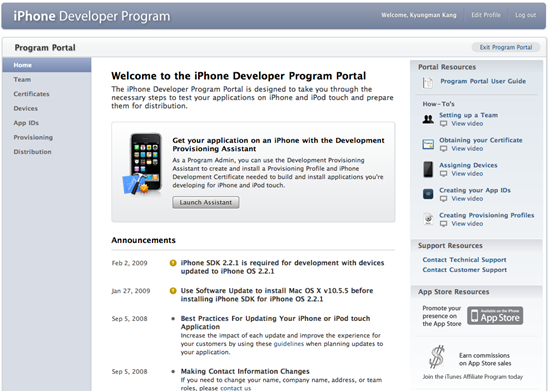The height and width of the screenshot is (391, 548).
Task: Click Welcome, Kyungman Kang text
Action: pyautogui.click(x=419, y=15)
